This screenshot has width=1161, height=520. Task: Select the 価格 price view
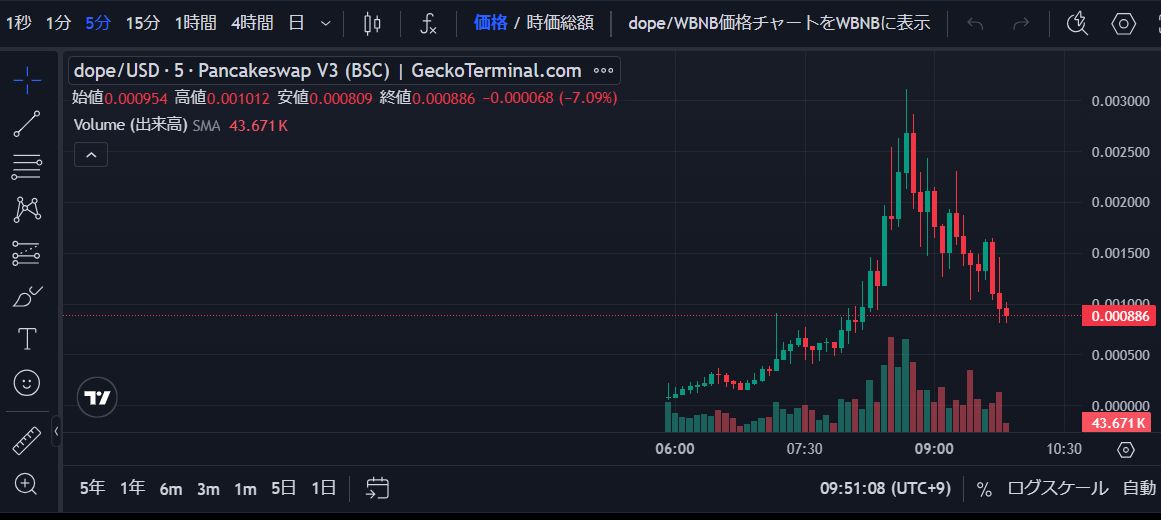click(491, 23)
